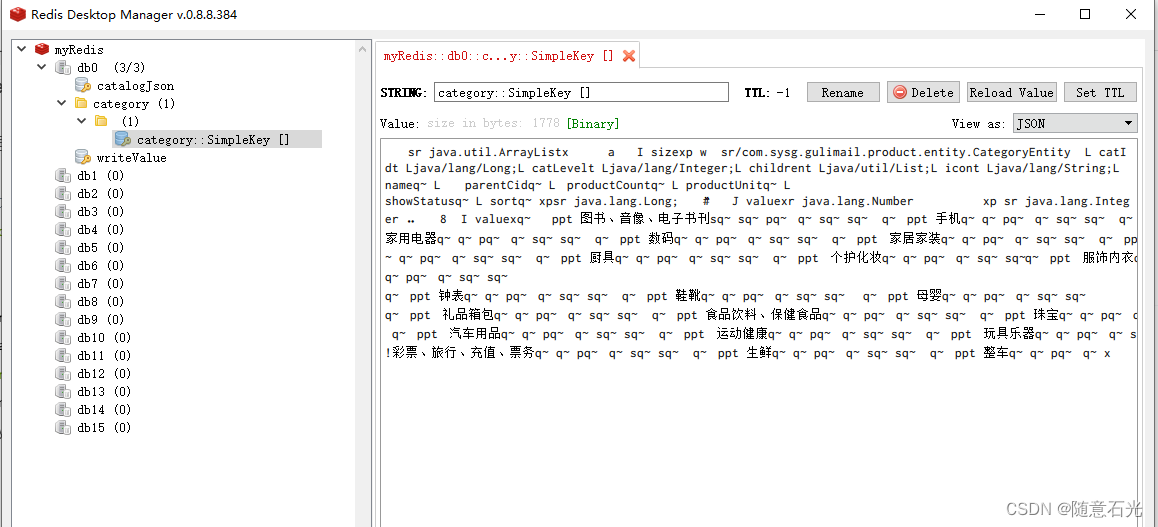Click the catalogJson key icon
Image resolution: width=1158 pixels, height=527 pixels.
pos(83,86)
